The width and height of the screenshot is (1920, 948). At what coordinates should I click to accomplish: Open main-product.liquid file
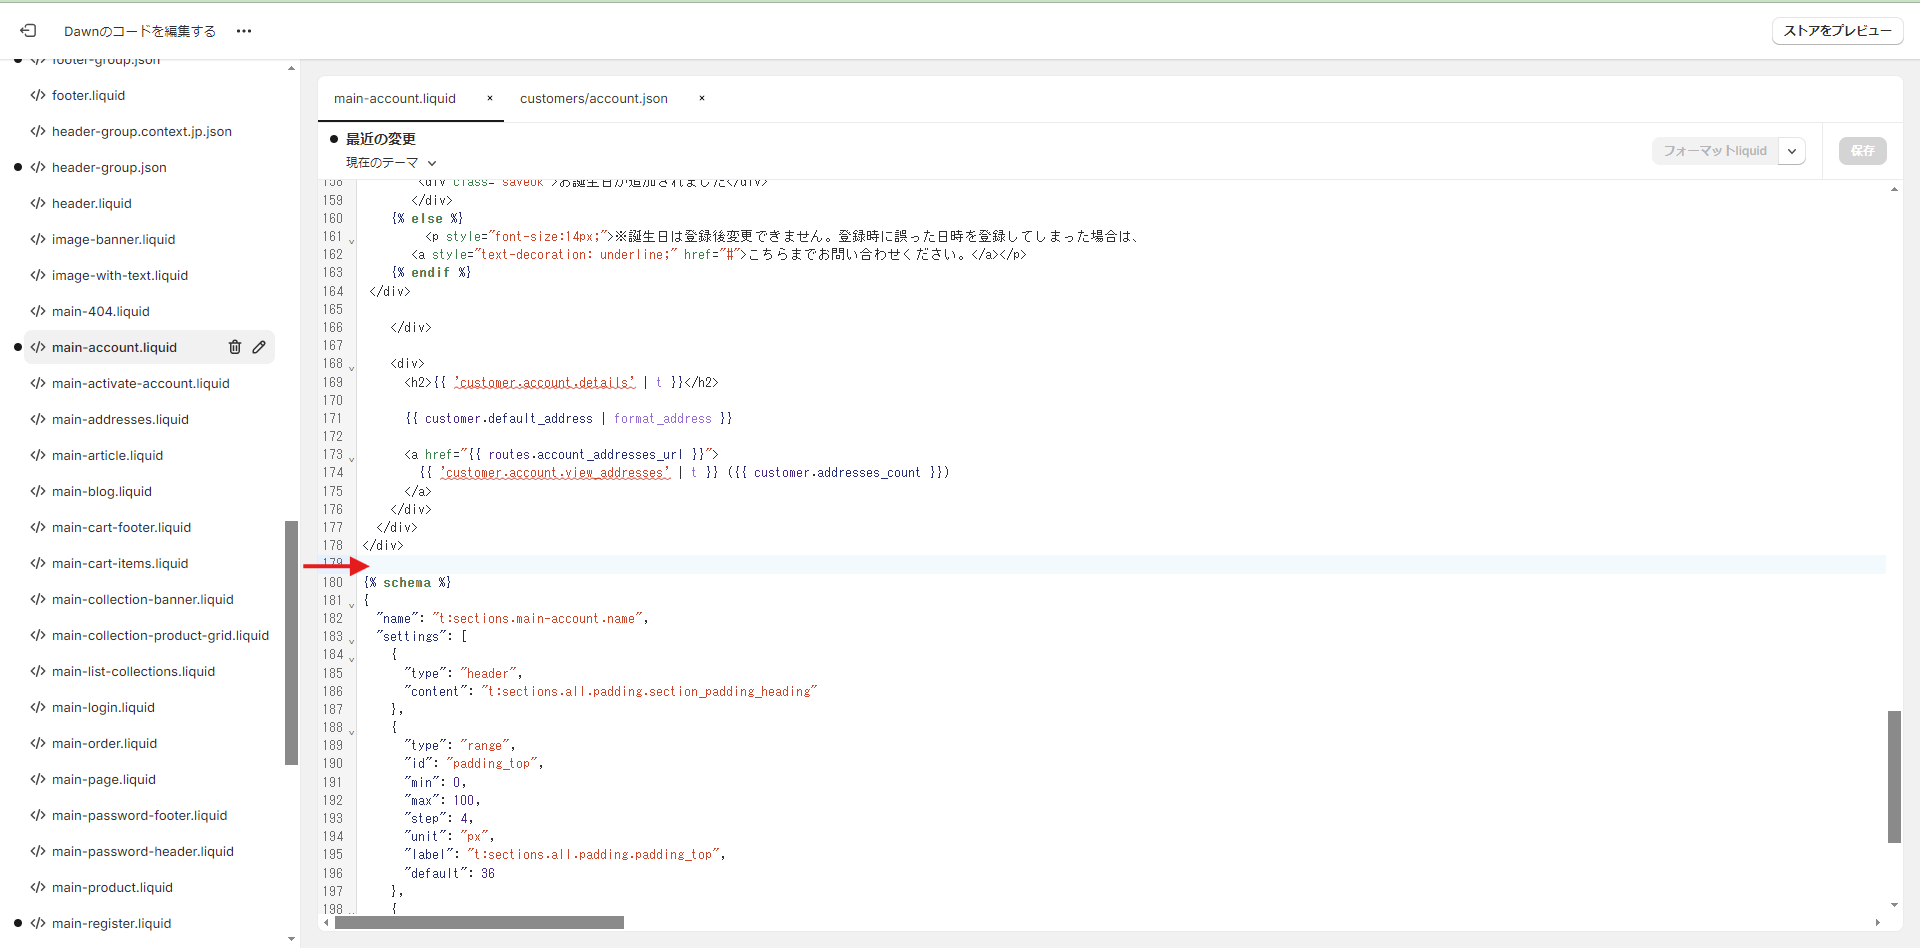(112, 887)
